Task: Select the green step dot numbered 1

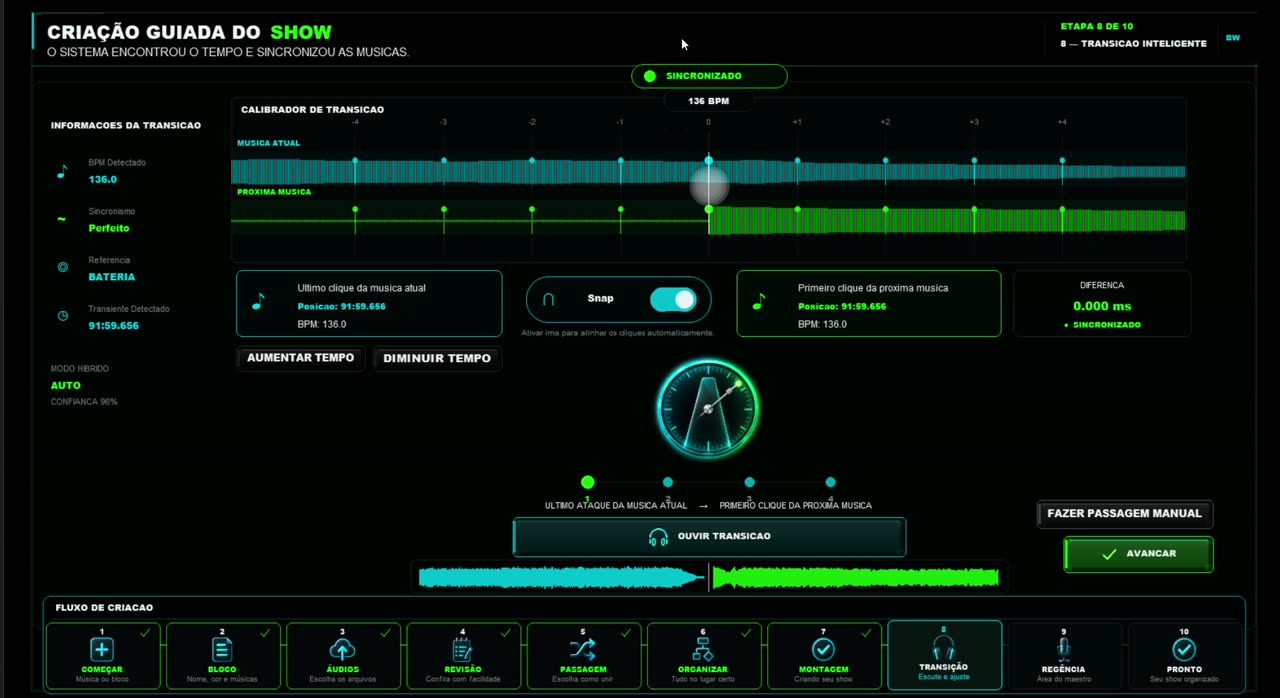Action: (x=587, y=482)
